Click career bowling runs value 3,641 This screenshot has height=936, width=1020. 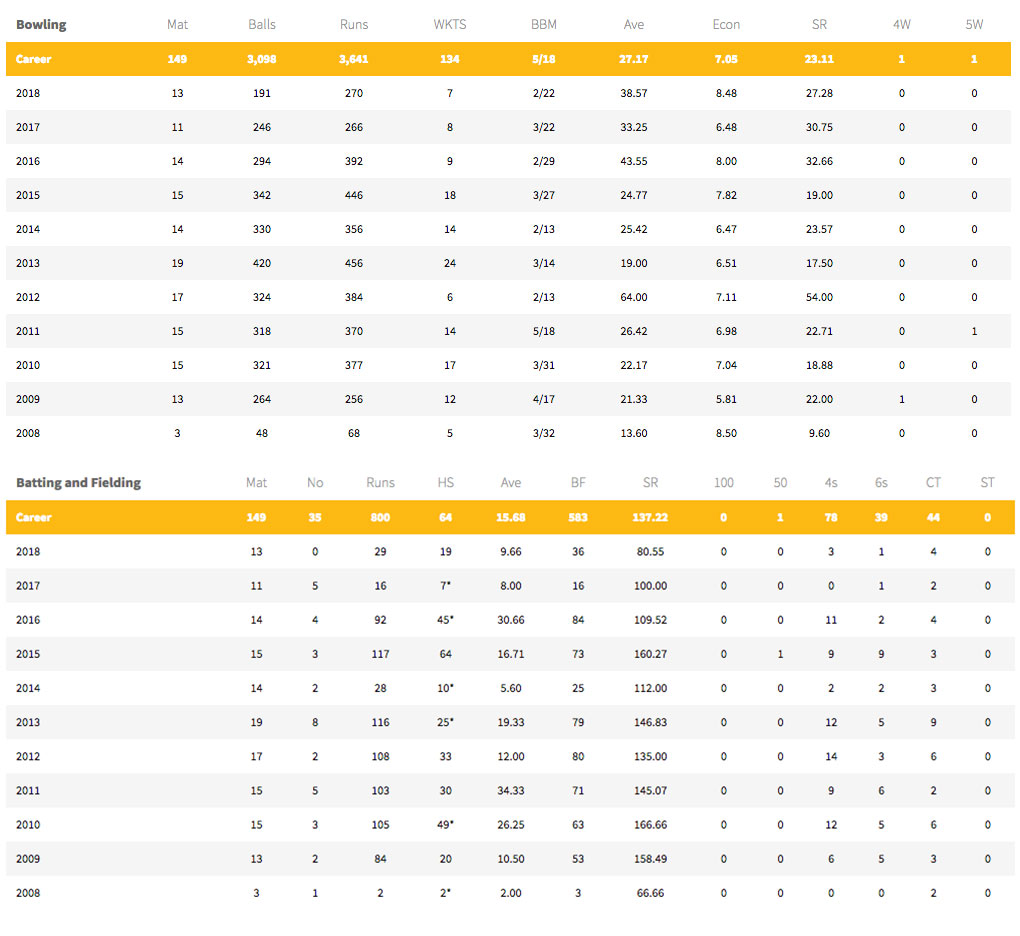353,59
